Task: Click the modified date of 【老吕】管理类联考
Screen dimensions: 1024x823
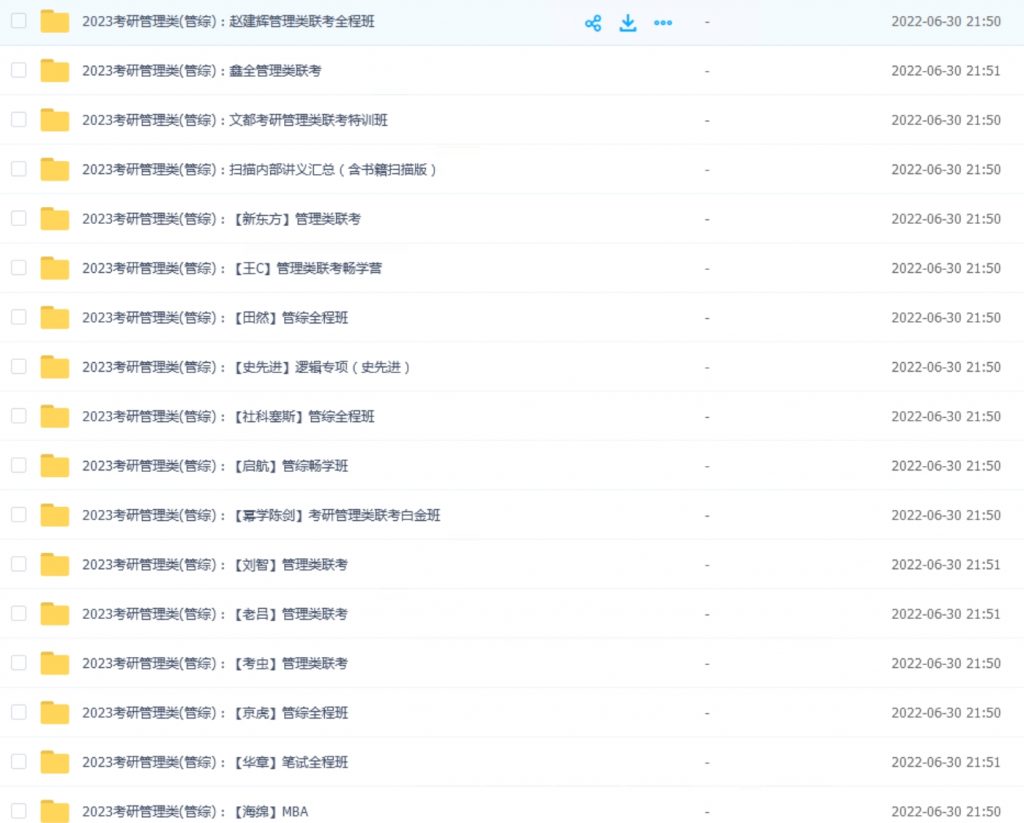Action: click(946, 614)
